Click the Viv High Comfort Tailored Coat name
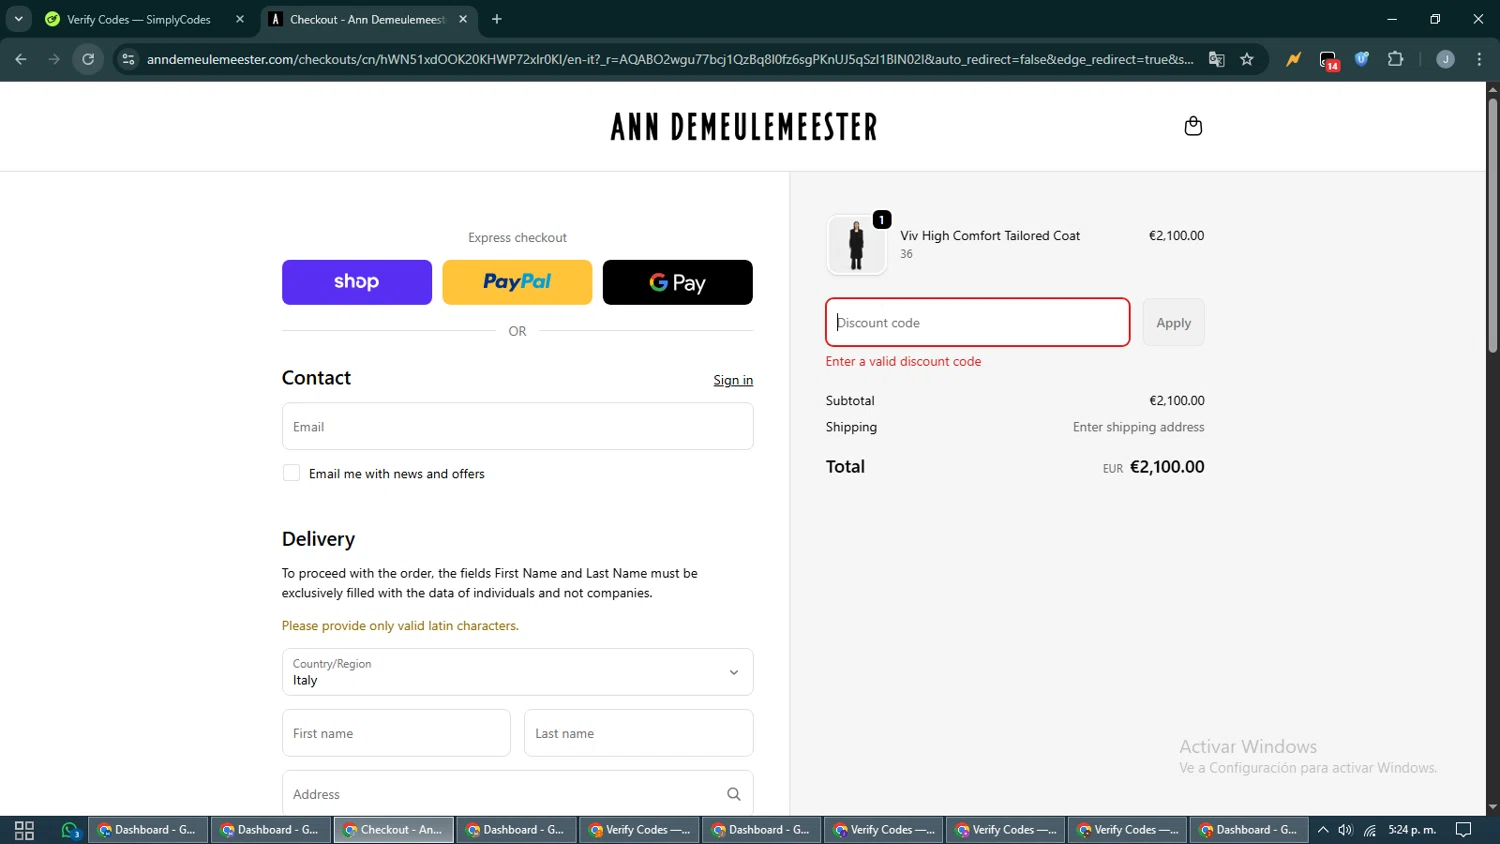The height and width of the screenshot is (844, 1500). (990, 236)
